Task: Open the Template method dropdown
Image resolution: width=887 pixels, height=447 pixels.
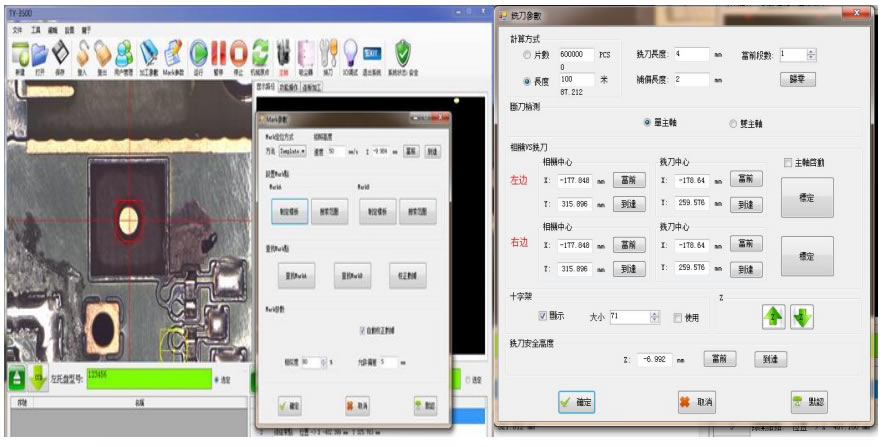Action: (290, 150)
